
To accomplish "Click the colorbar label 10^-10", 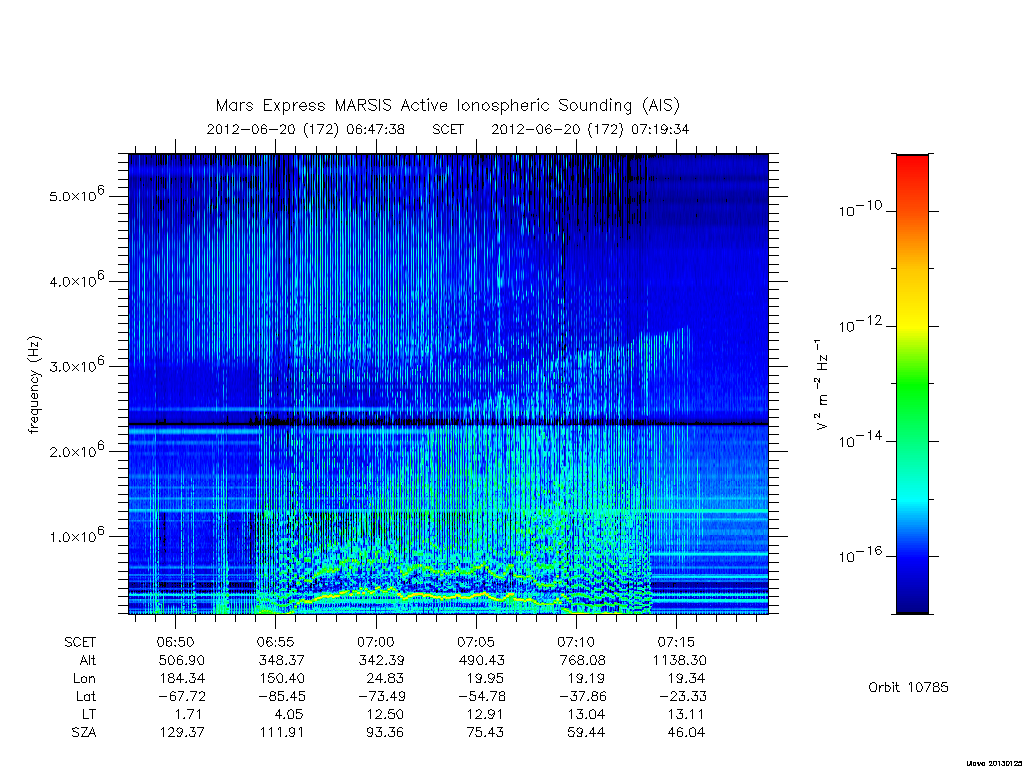I will (860, 209).
